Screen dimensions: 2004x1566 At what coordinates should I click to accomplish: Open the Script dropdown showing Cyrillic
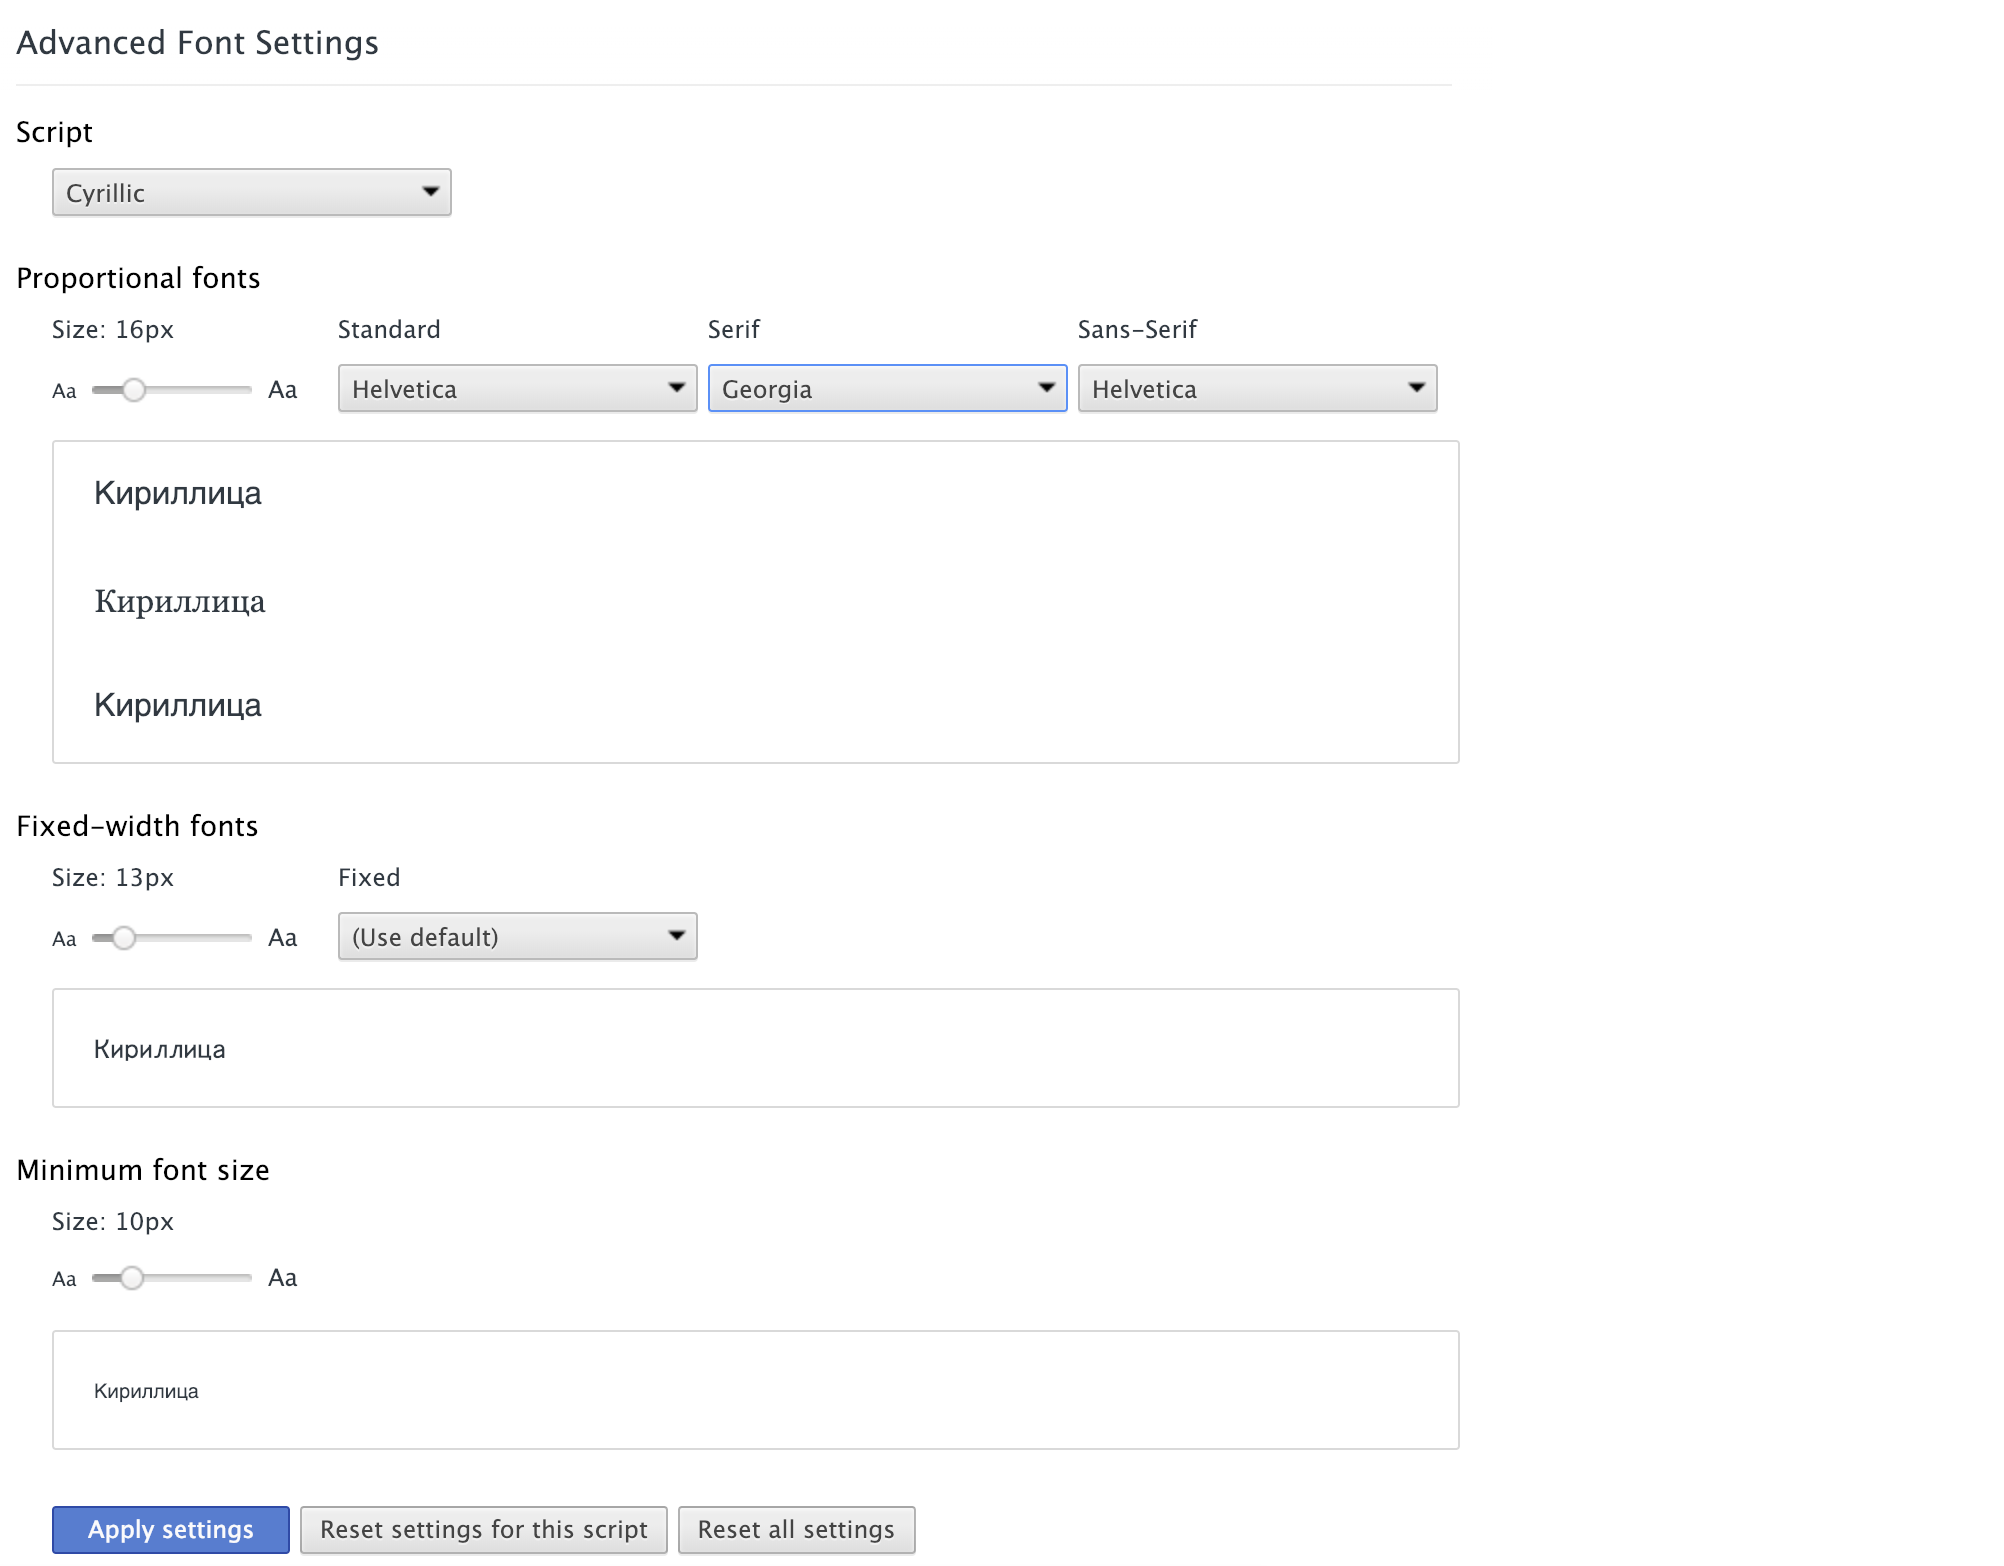tap(252, 192)
